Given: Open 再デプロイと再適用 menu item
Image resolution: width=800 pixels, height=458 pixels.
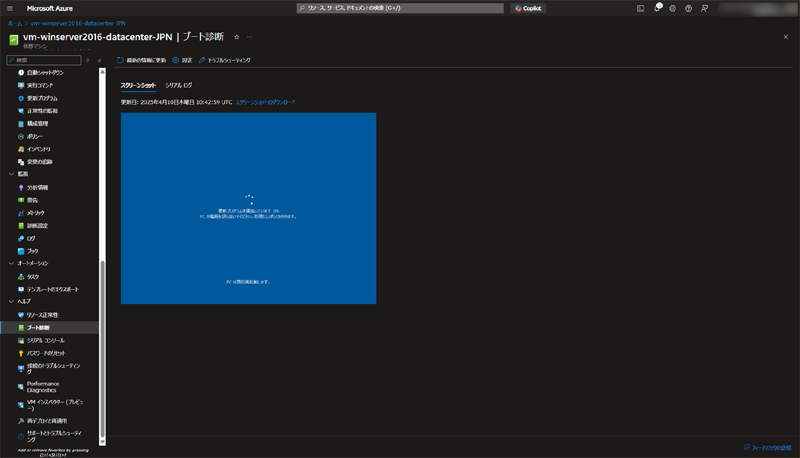Looking at the screenshot, I should pyautogui.click(x=49, y=421).
